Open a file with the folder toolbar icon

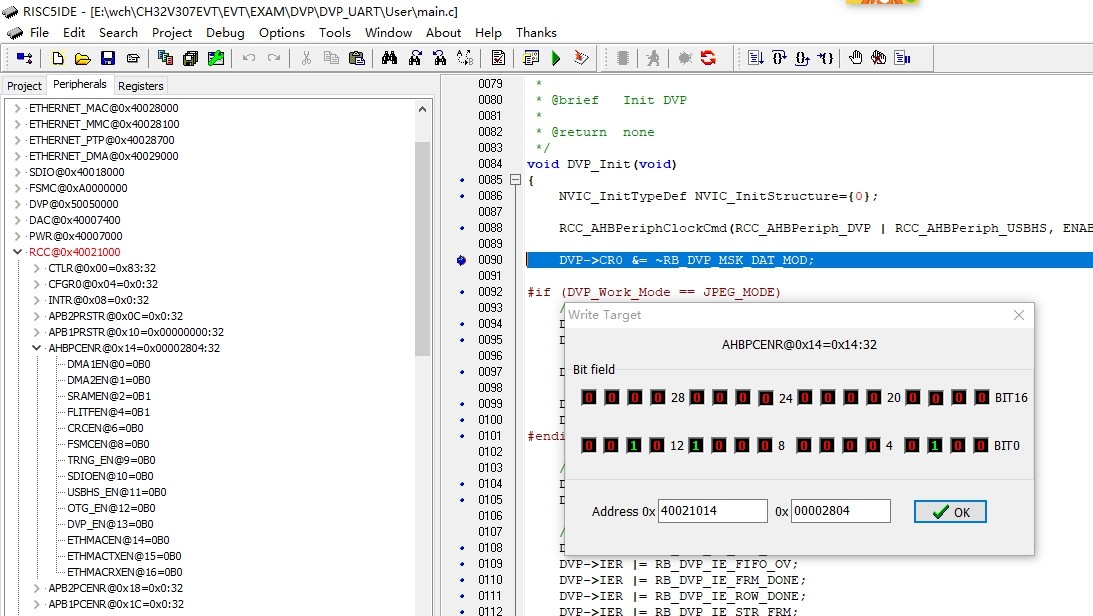[82, 58]
